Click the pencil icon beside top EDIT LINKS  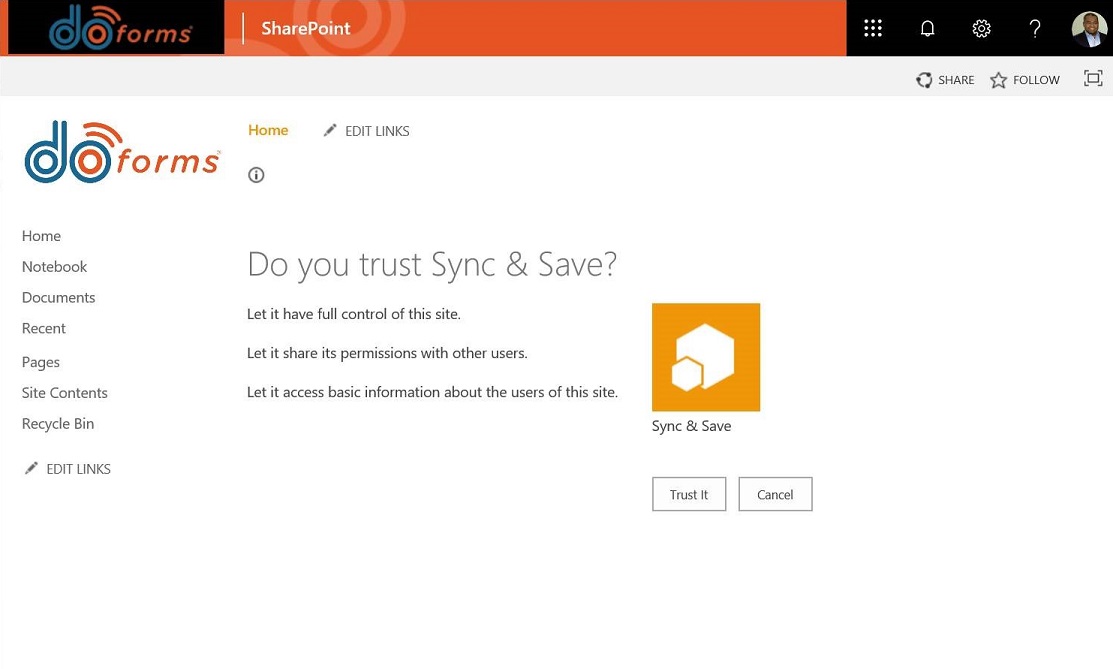coord(329,130)
